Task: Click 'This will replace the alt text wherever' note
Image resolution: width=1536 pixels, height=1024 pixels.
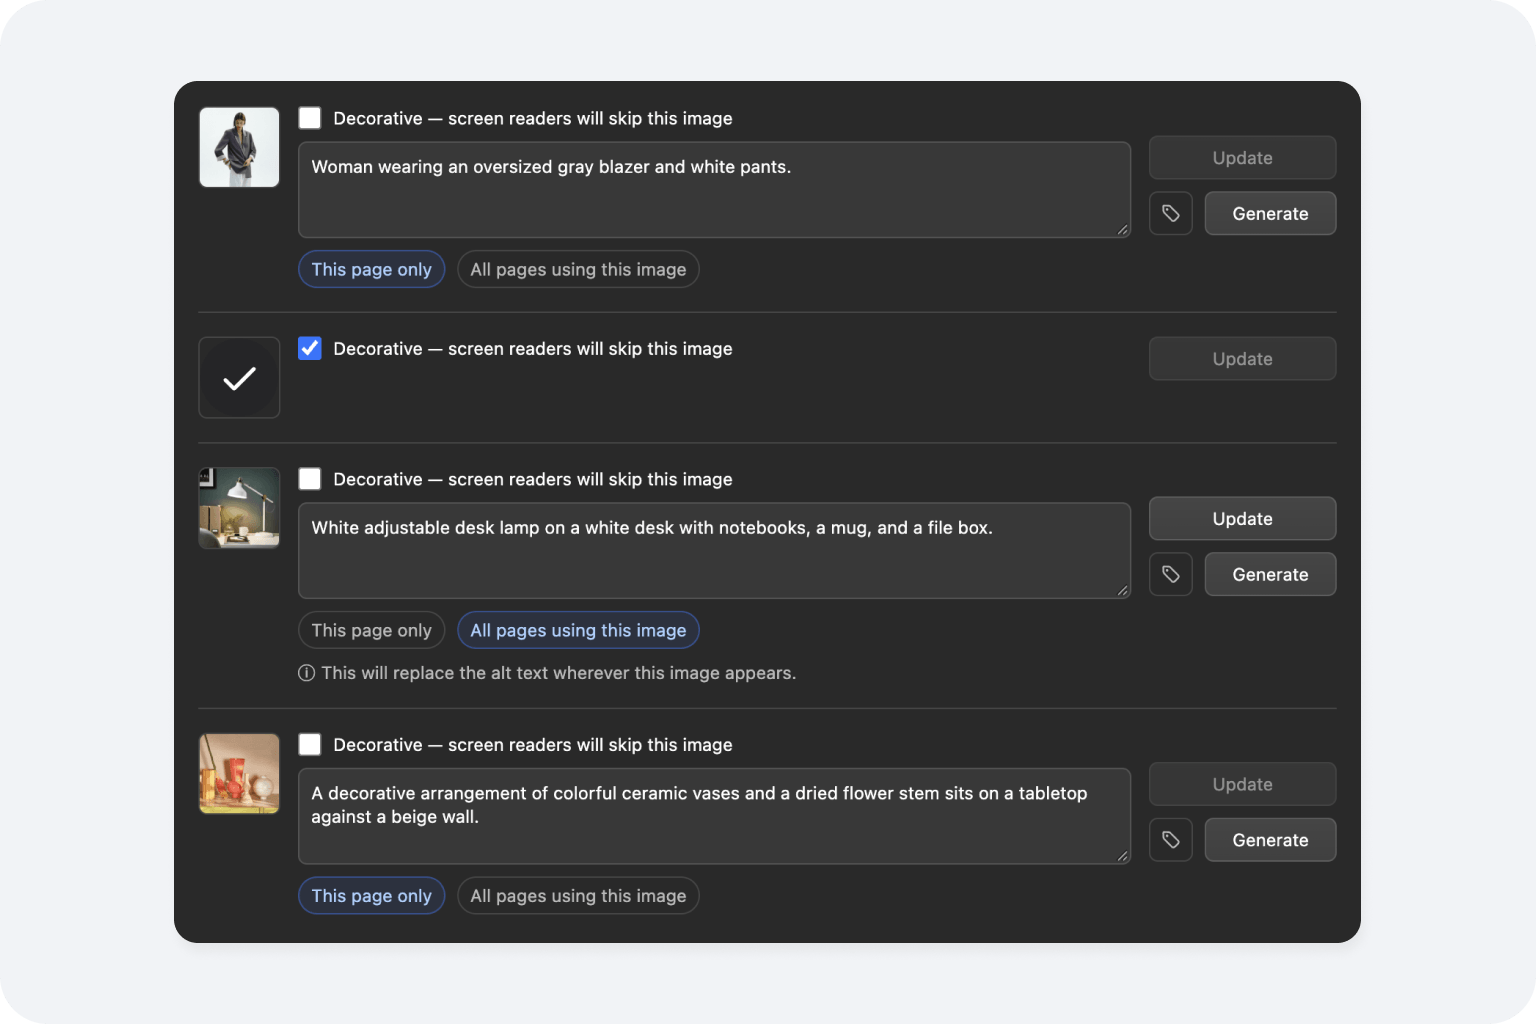Action: (559, 673)
